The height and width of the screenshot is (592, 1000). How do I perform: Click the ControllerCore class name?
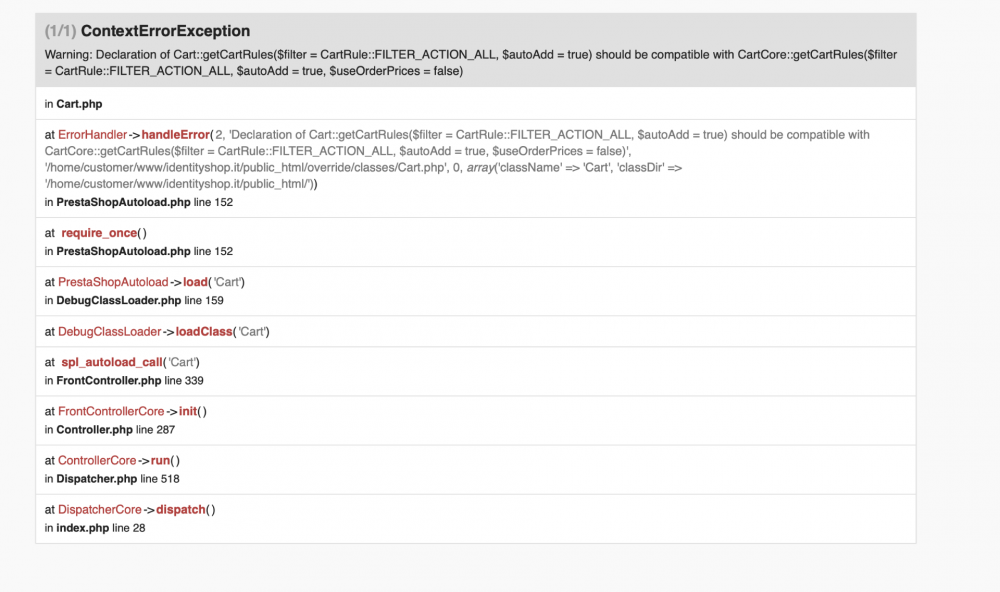97,460
